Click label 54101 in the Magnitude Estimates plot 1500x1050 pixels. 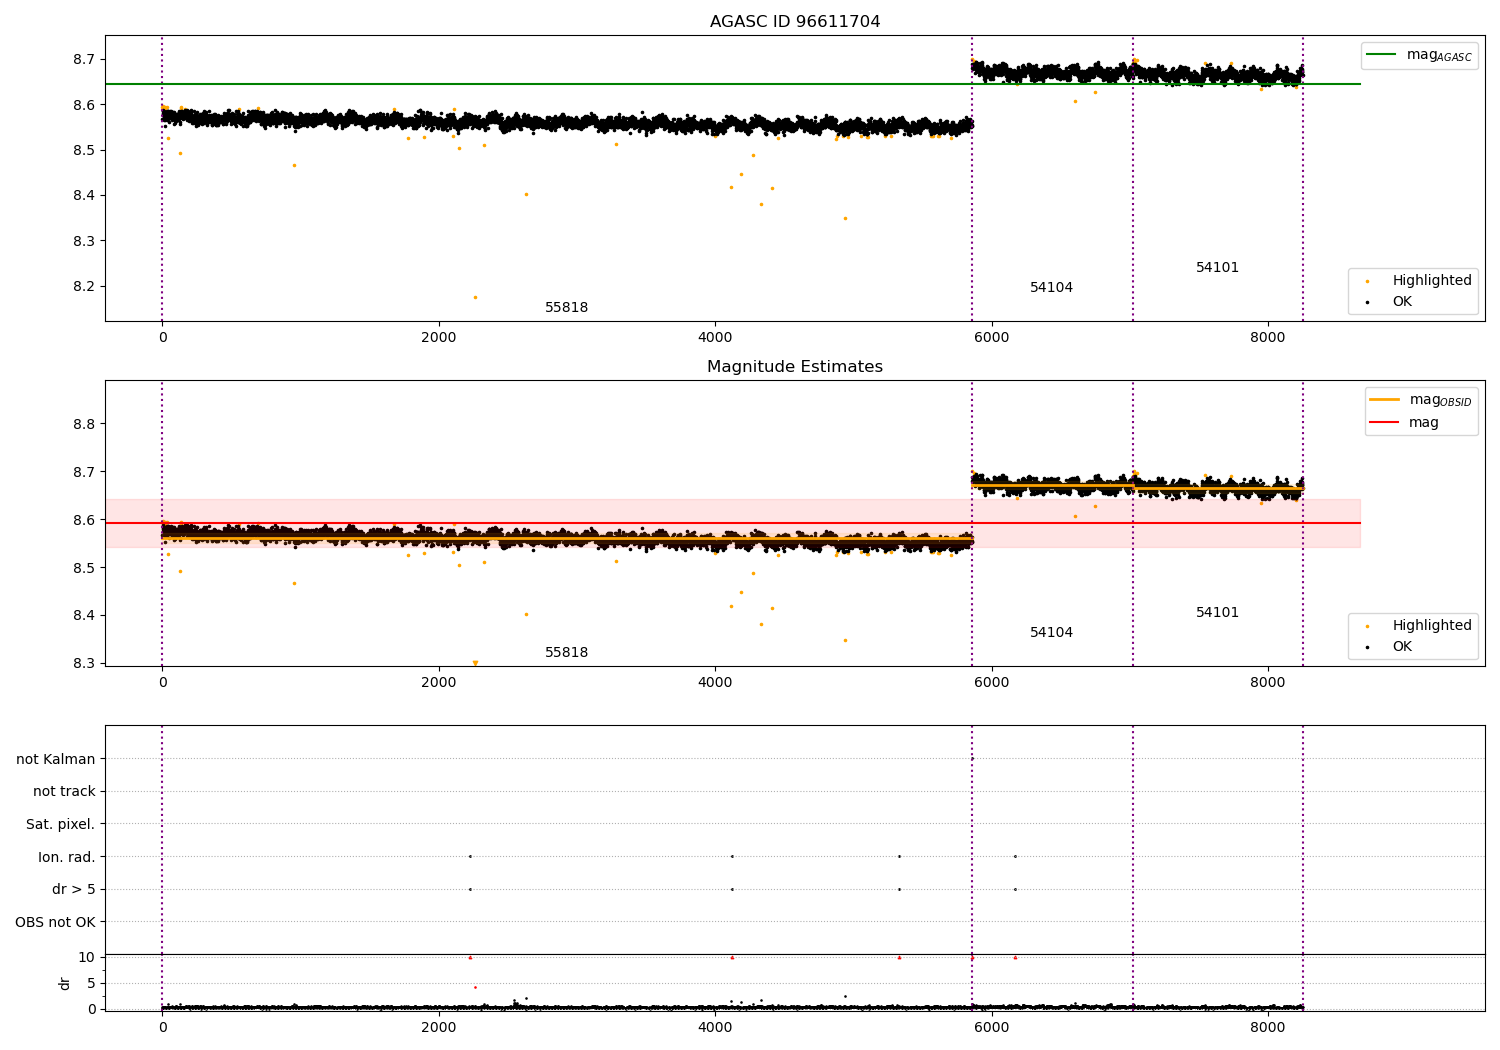coord(1217,612)
